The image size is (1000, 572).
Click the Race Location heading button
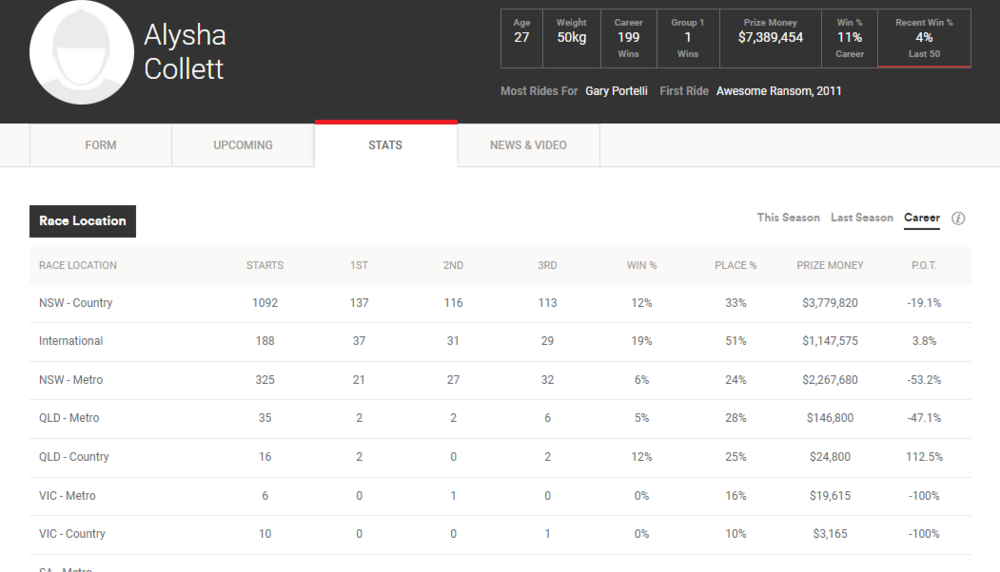[x=83, y=221]
